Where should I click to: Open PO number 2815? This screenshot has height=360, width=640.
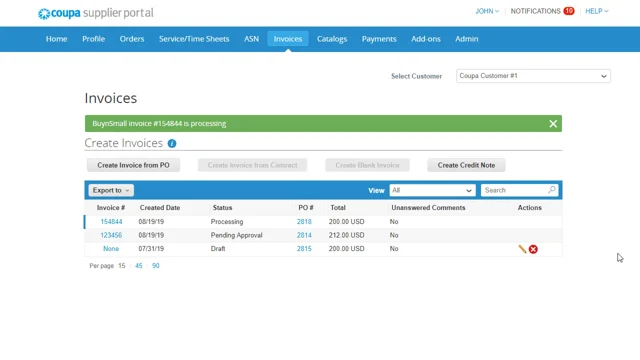tap(304, 249)
